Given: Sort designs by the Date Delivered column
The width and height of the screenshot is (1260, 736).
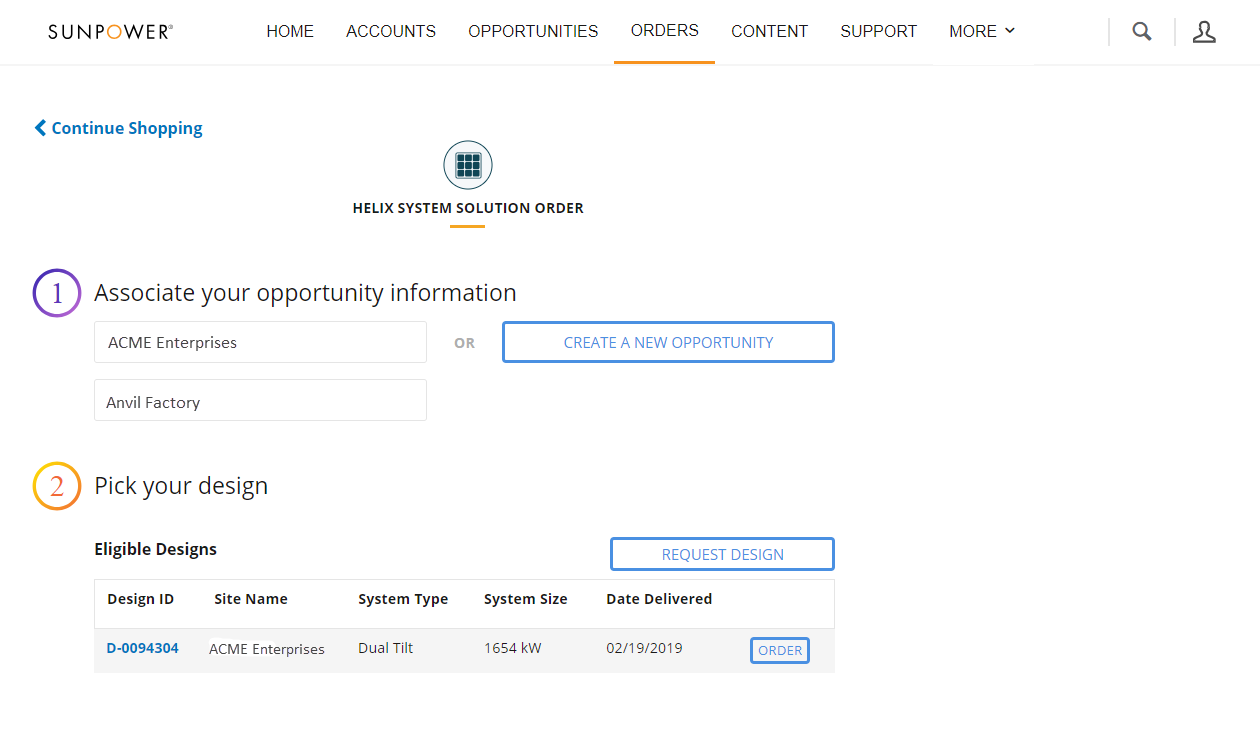Looking at the screenshot, I should tap(659, 598).
